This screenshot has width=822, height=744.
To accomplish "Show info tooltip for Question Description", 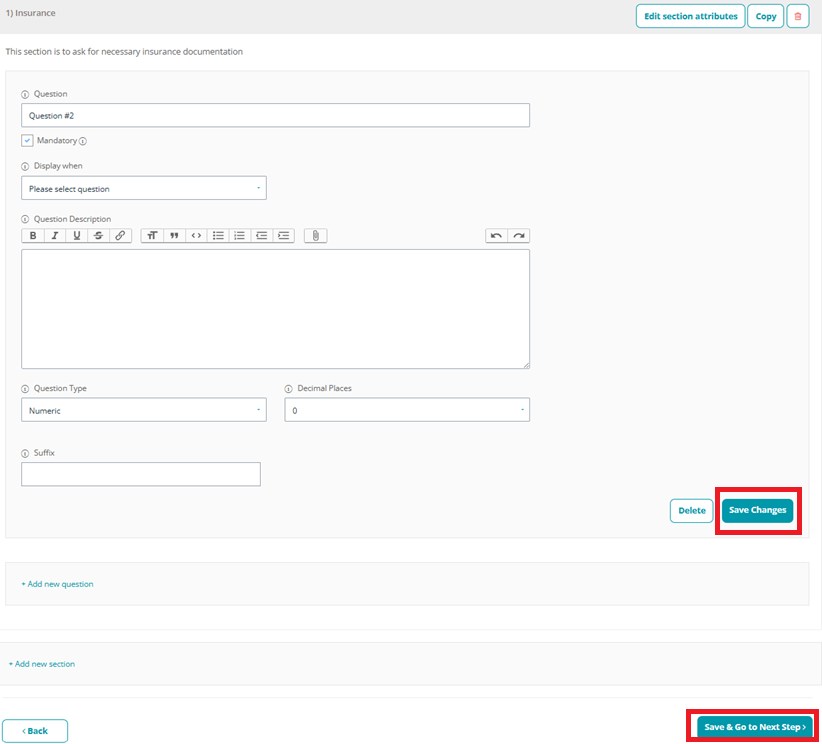I will coord(25,219).
